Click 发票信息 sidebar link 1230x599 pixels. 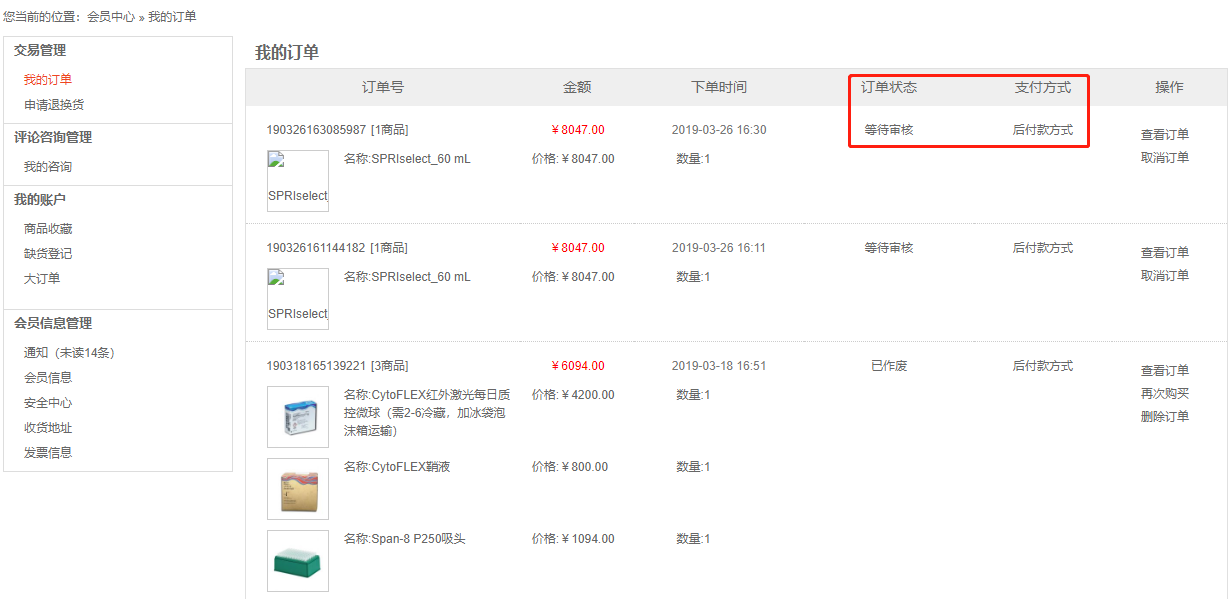pyautogui.click(x=48, y=453)
